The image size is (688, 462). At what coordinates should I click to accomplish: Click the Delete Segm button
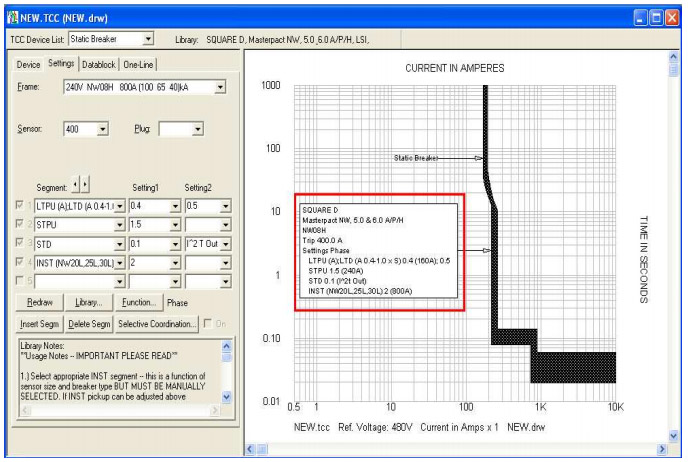(89, 324)
